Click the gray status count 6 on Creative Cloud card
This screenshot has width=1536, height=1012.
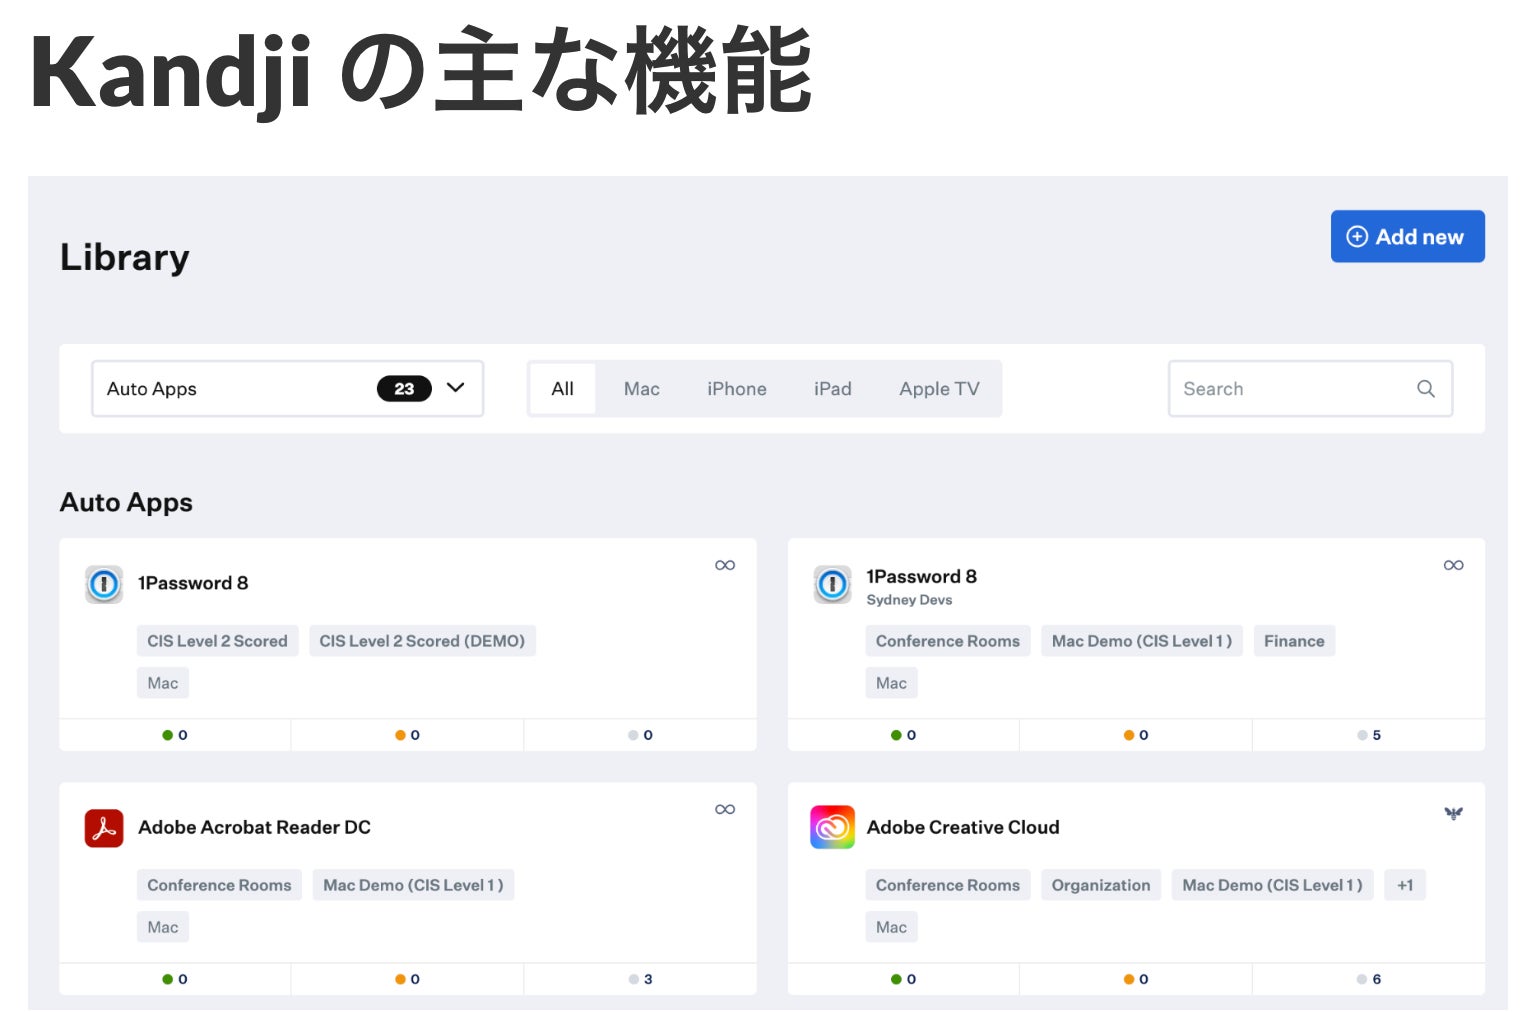[x=1369, y=979]
